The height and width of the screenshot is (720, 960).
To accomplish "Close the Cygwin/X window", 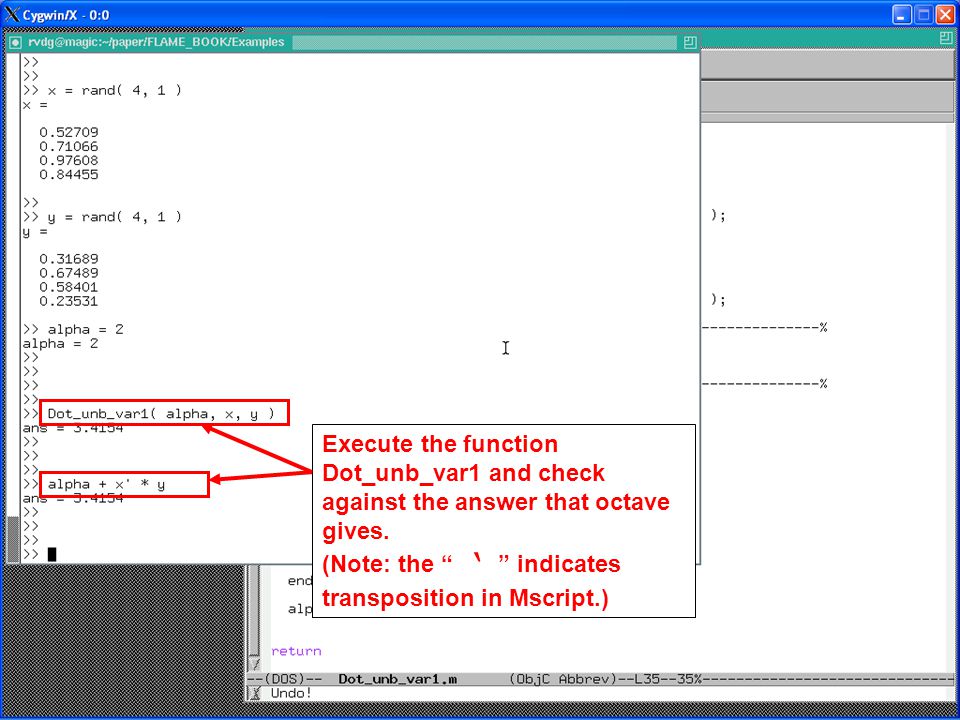I will tap(945, 15).
